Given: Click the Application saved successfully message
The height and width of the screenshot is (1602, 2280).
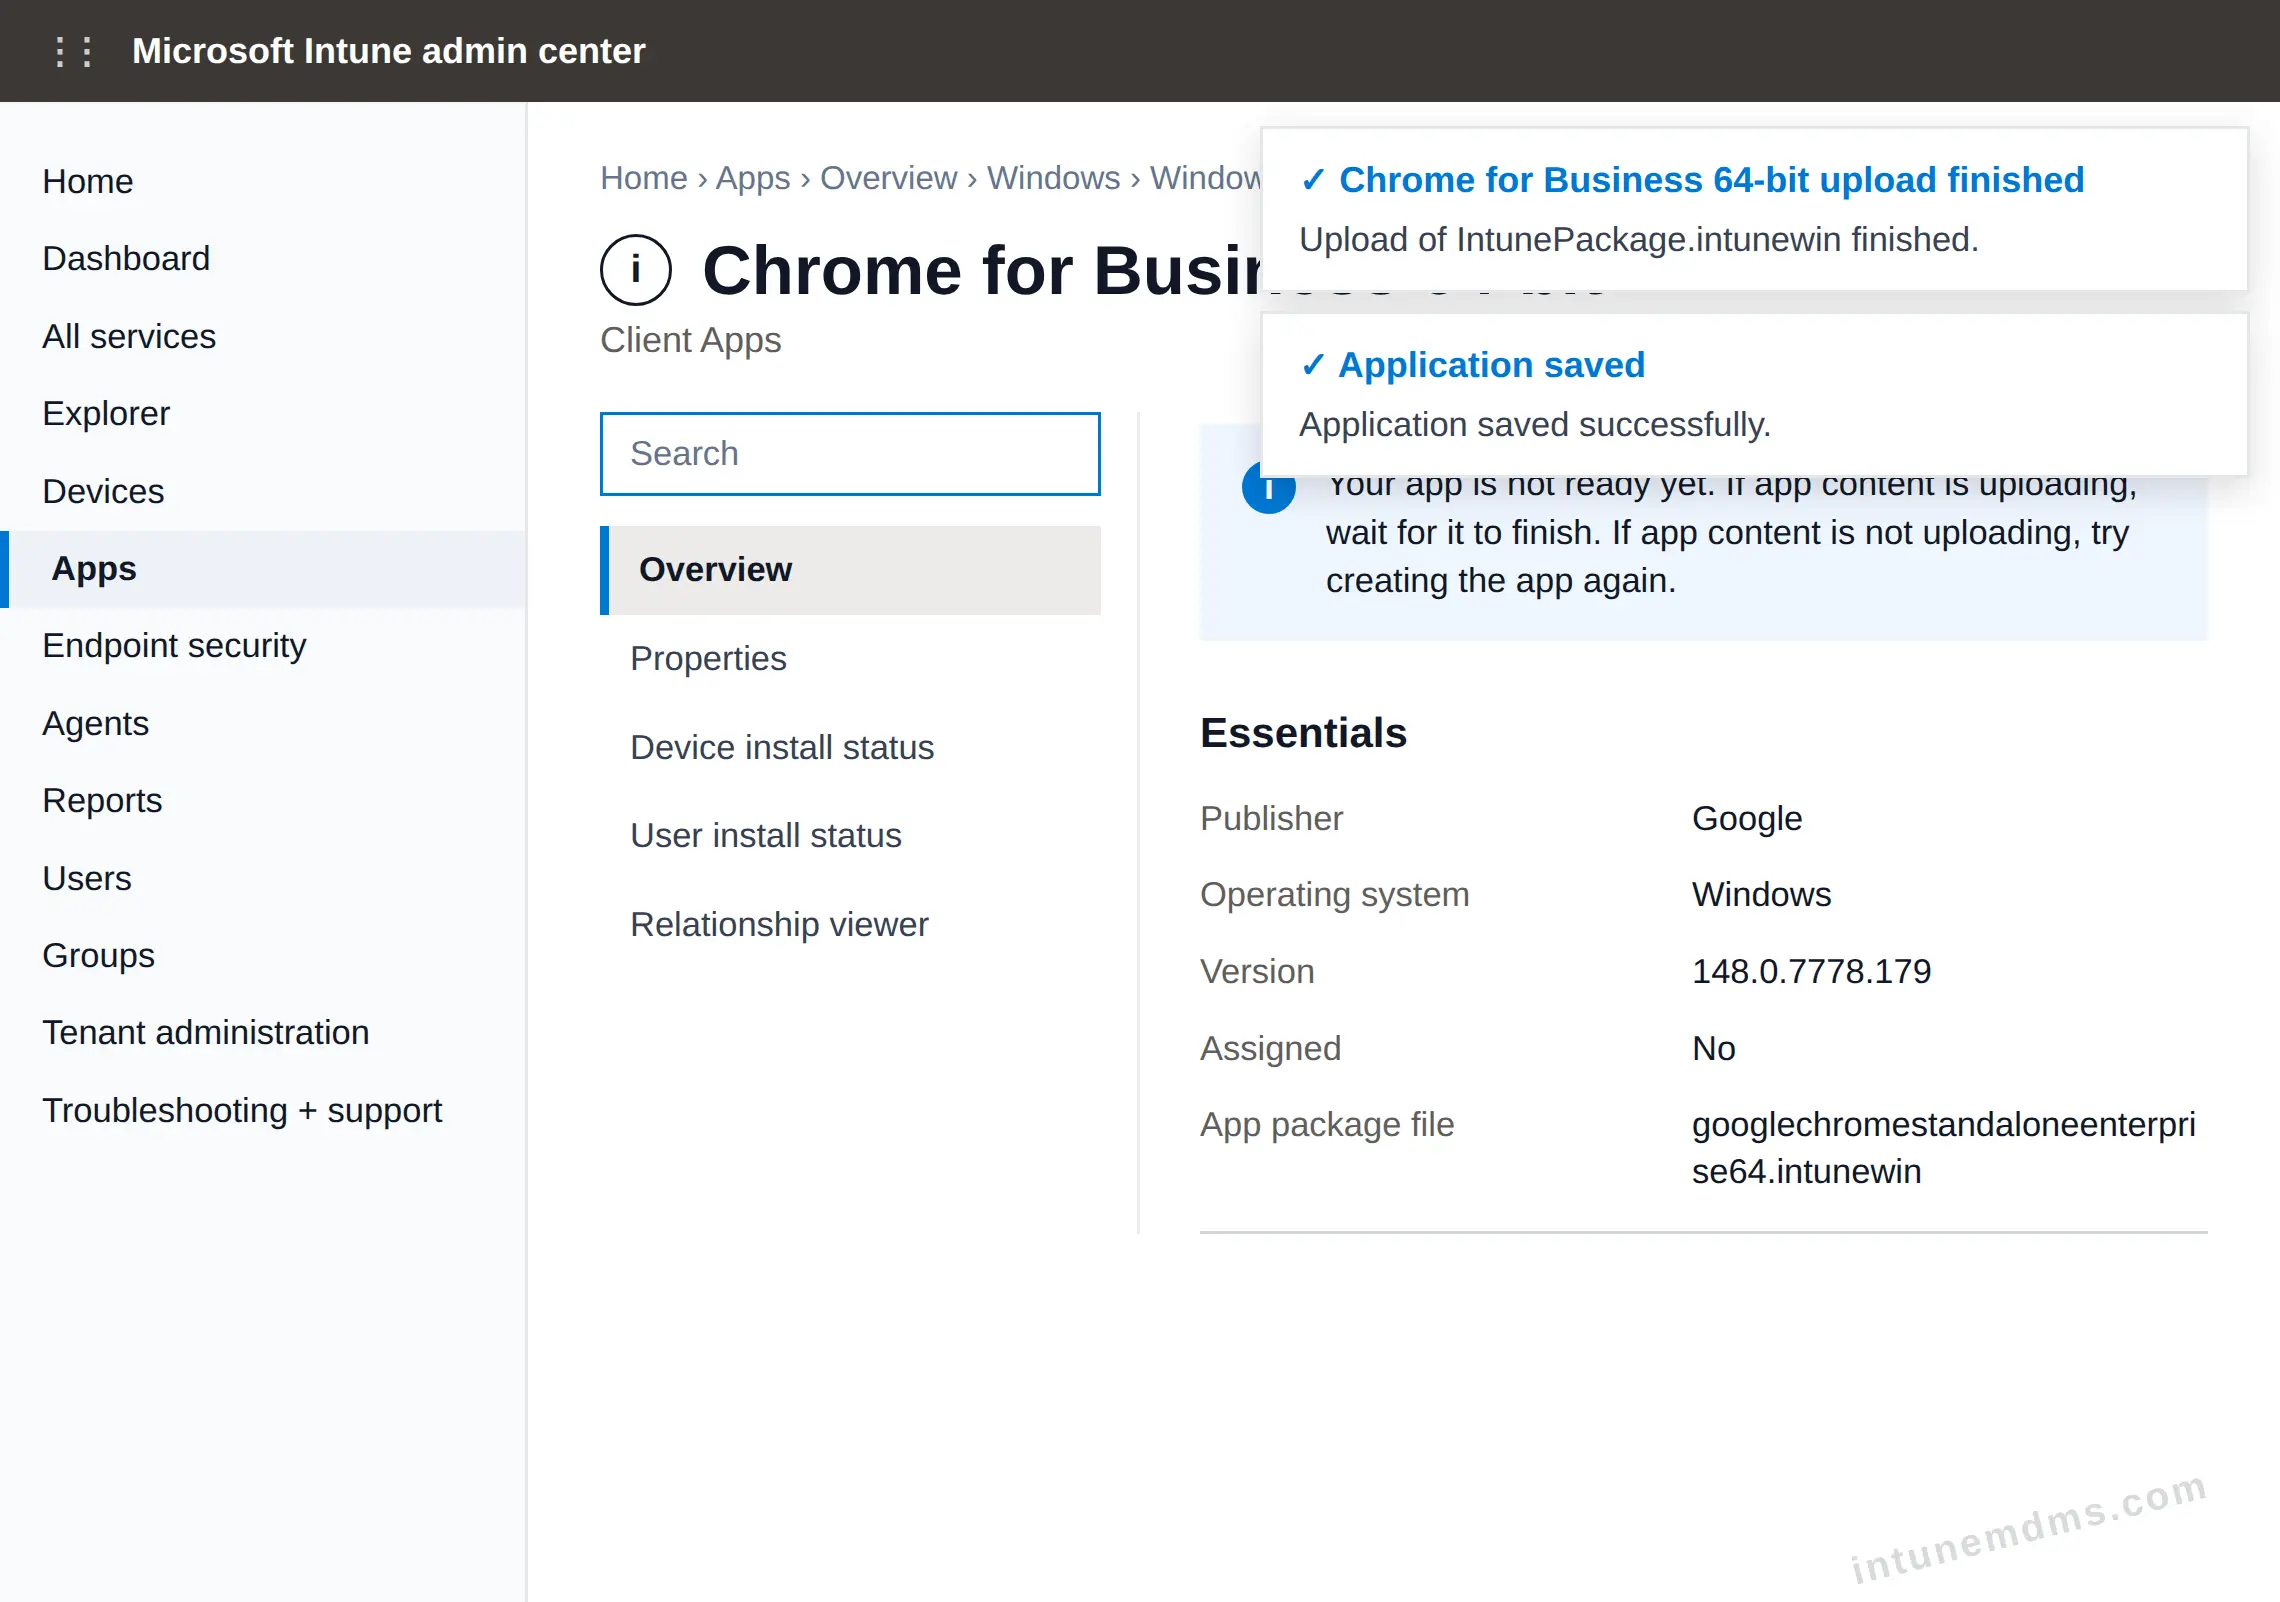Looking at the screenshot, I should click(1535, 425).
